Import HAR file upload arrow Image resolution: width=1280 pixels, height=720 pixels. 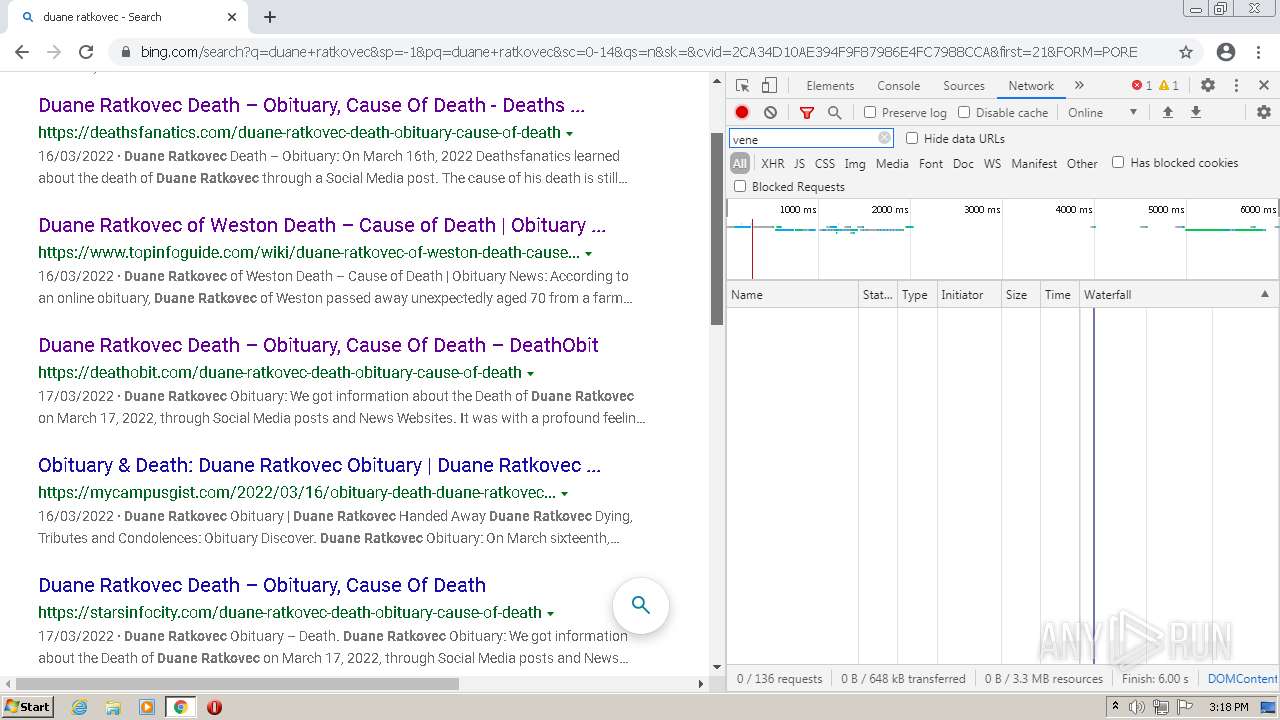pos(1167,113)
